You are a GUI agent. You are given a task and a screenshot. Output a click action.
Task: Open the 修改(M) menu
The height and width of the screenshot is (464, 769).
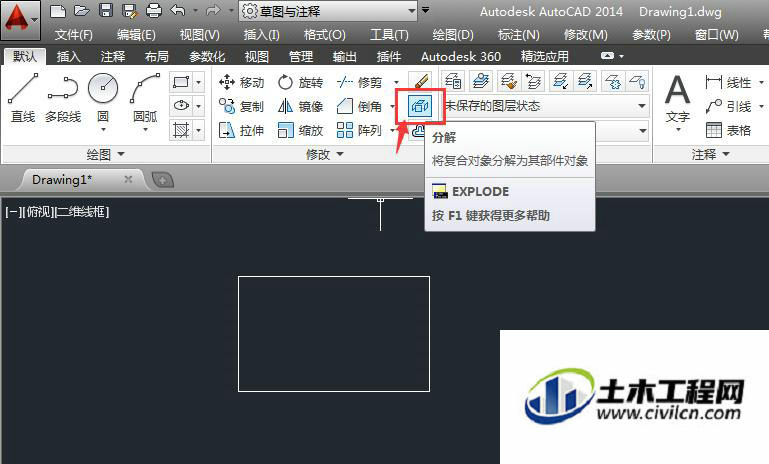coord(586,34)
